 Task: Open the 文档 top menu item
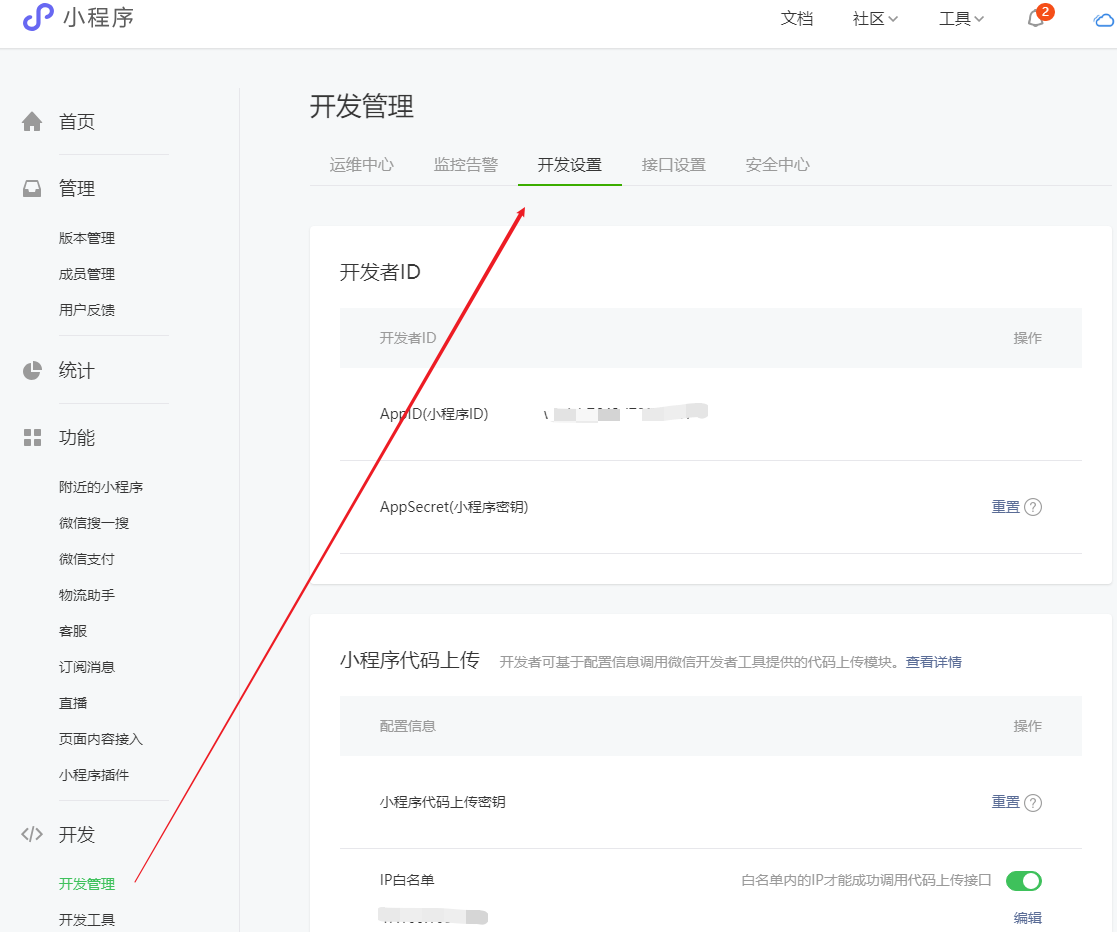click(x=796, y=19)
